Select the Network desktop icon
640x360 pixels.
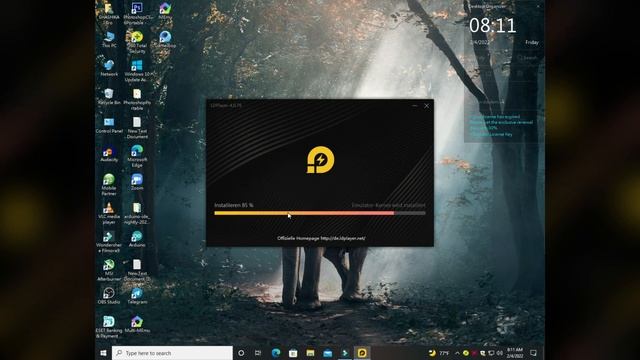point(109,68)
